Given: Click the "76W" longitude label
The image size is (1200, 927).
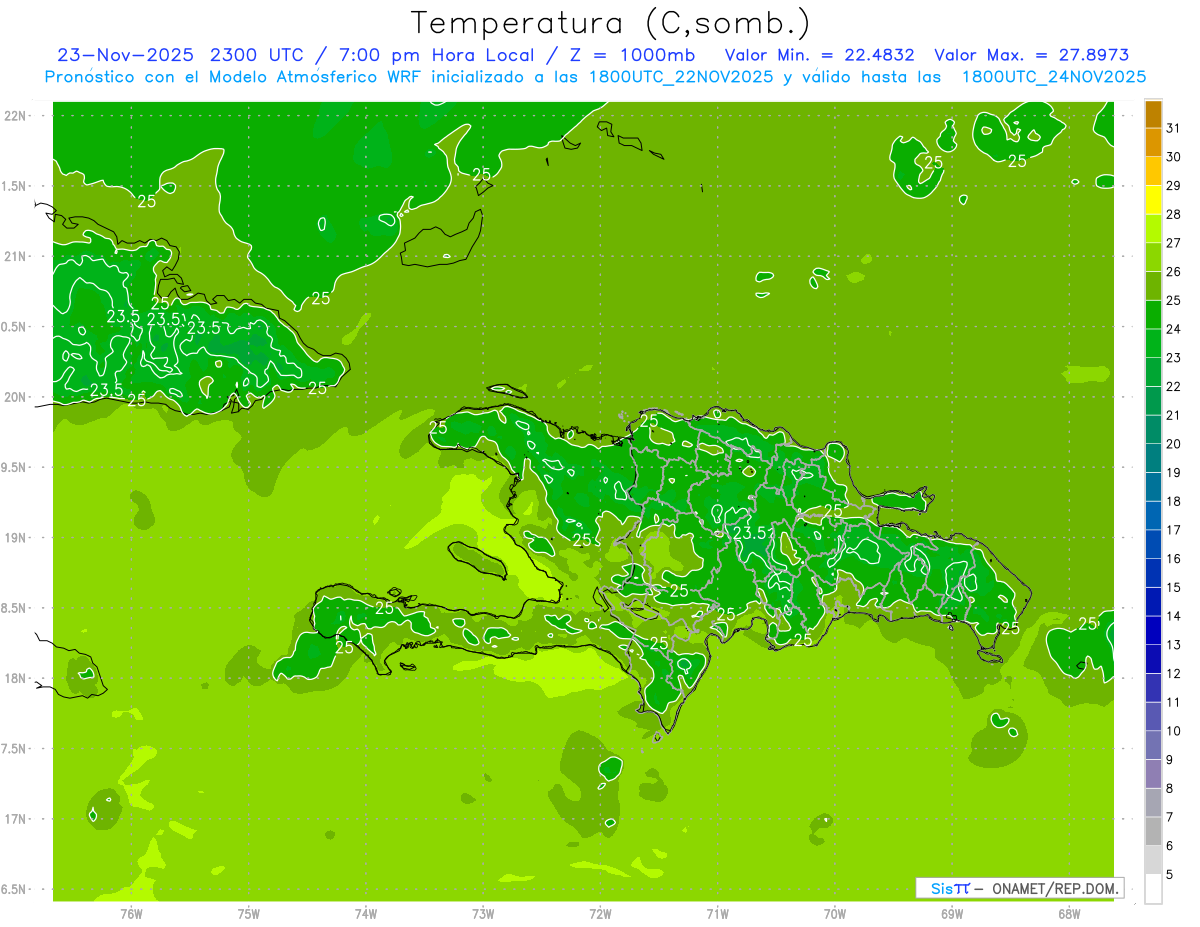Looking at the screenshot, I should pos(131,914).
